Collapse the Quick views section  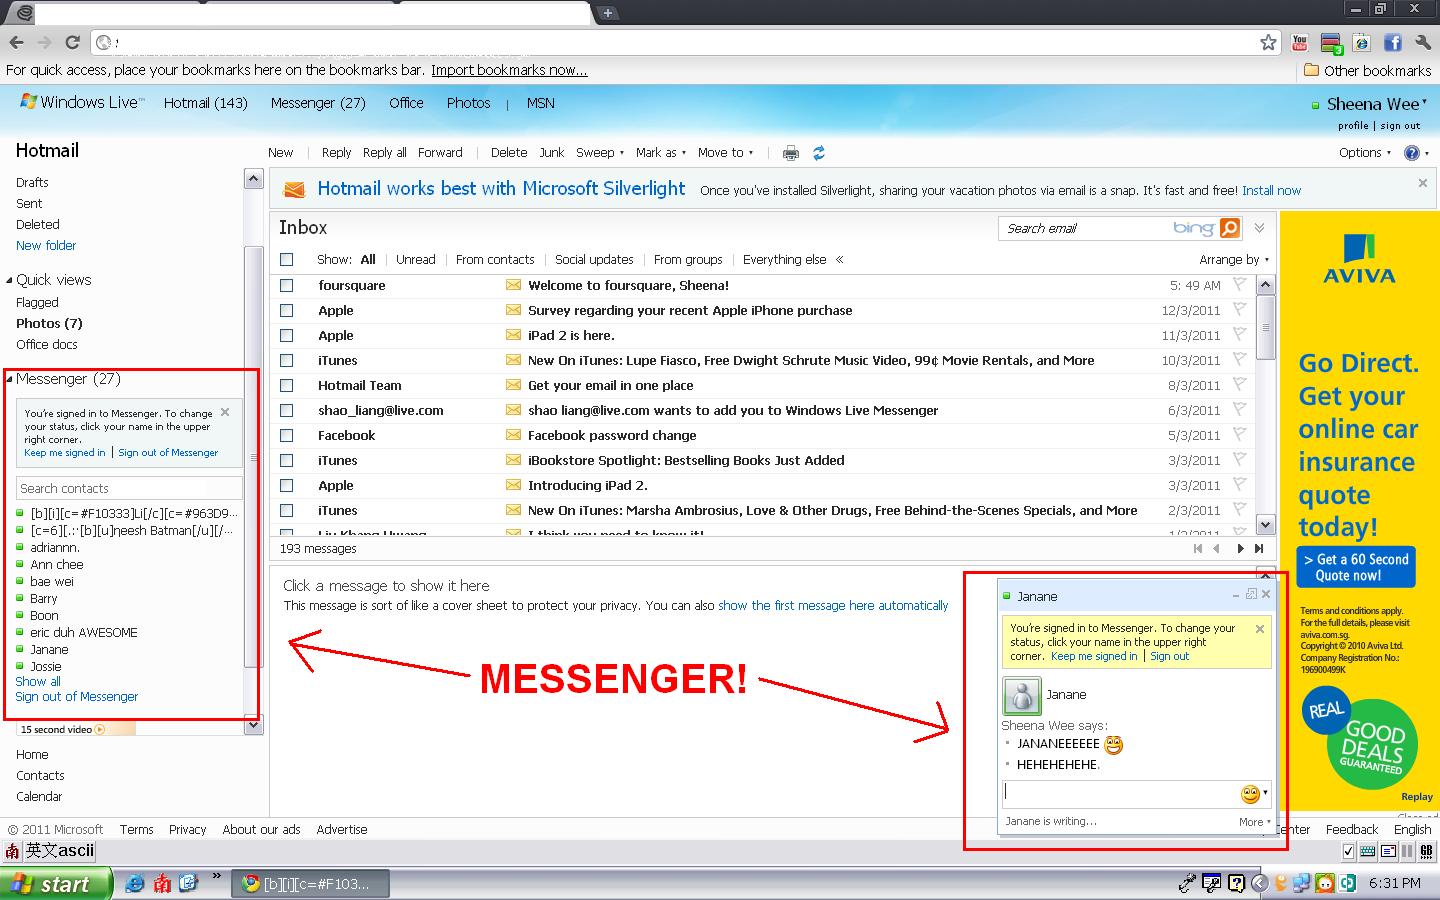pos(10,280)
